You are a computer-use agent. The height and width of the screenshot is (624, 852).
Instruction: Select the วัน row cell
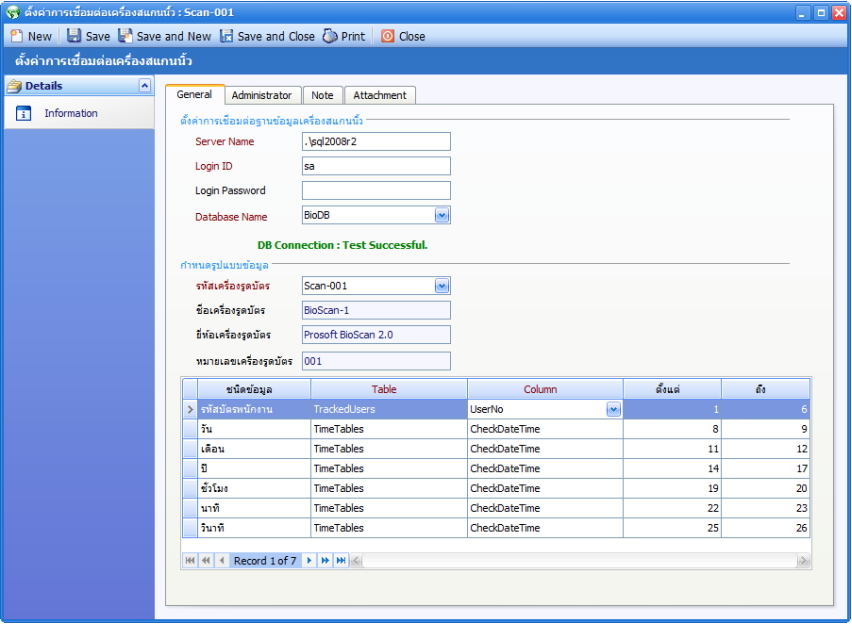[254, 429]
